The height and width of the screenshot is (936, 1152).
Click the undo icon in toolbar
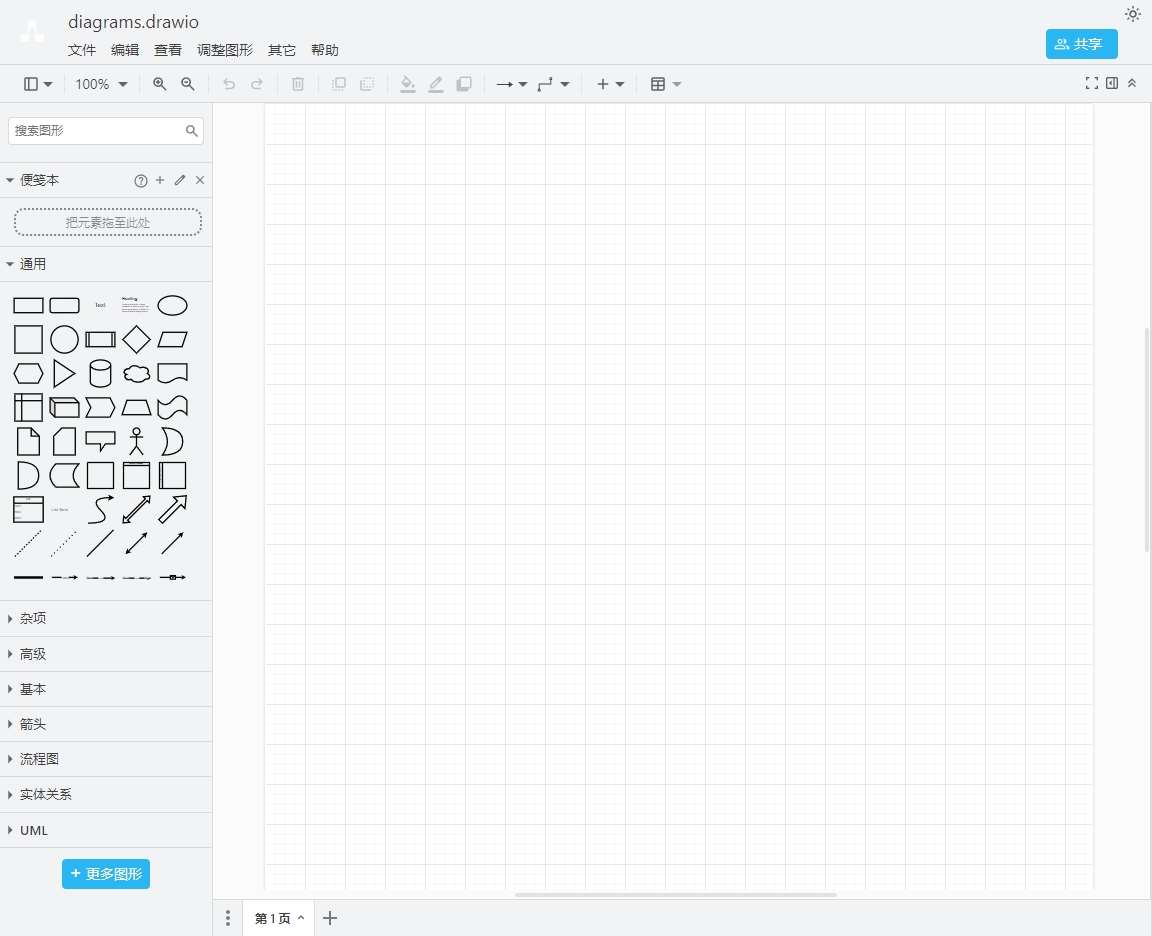(229, 84)
